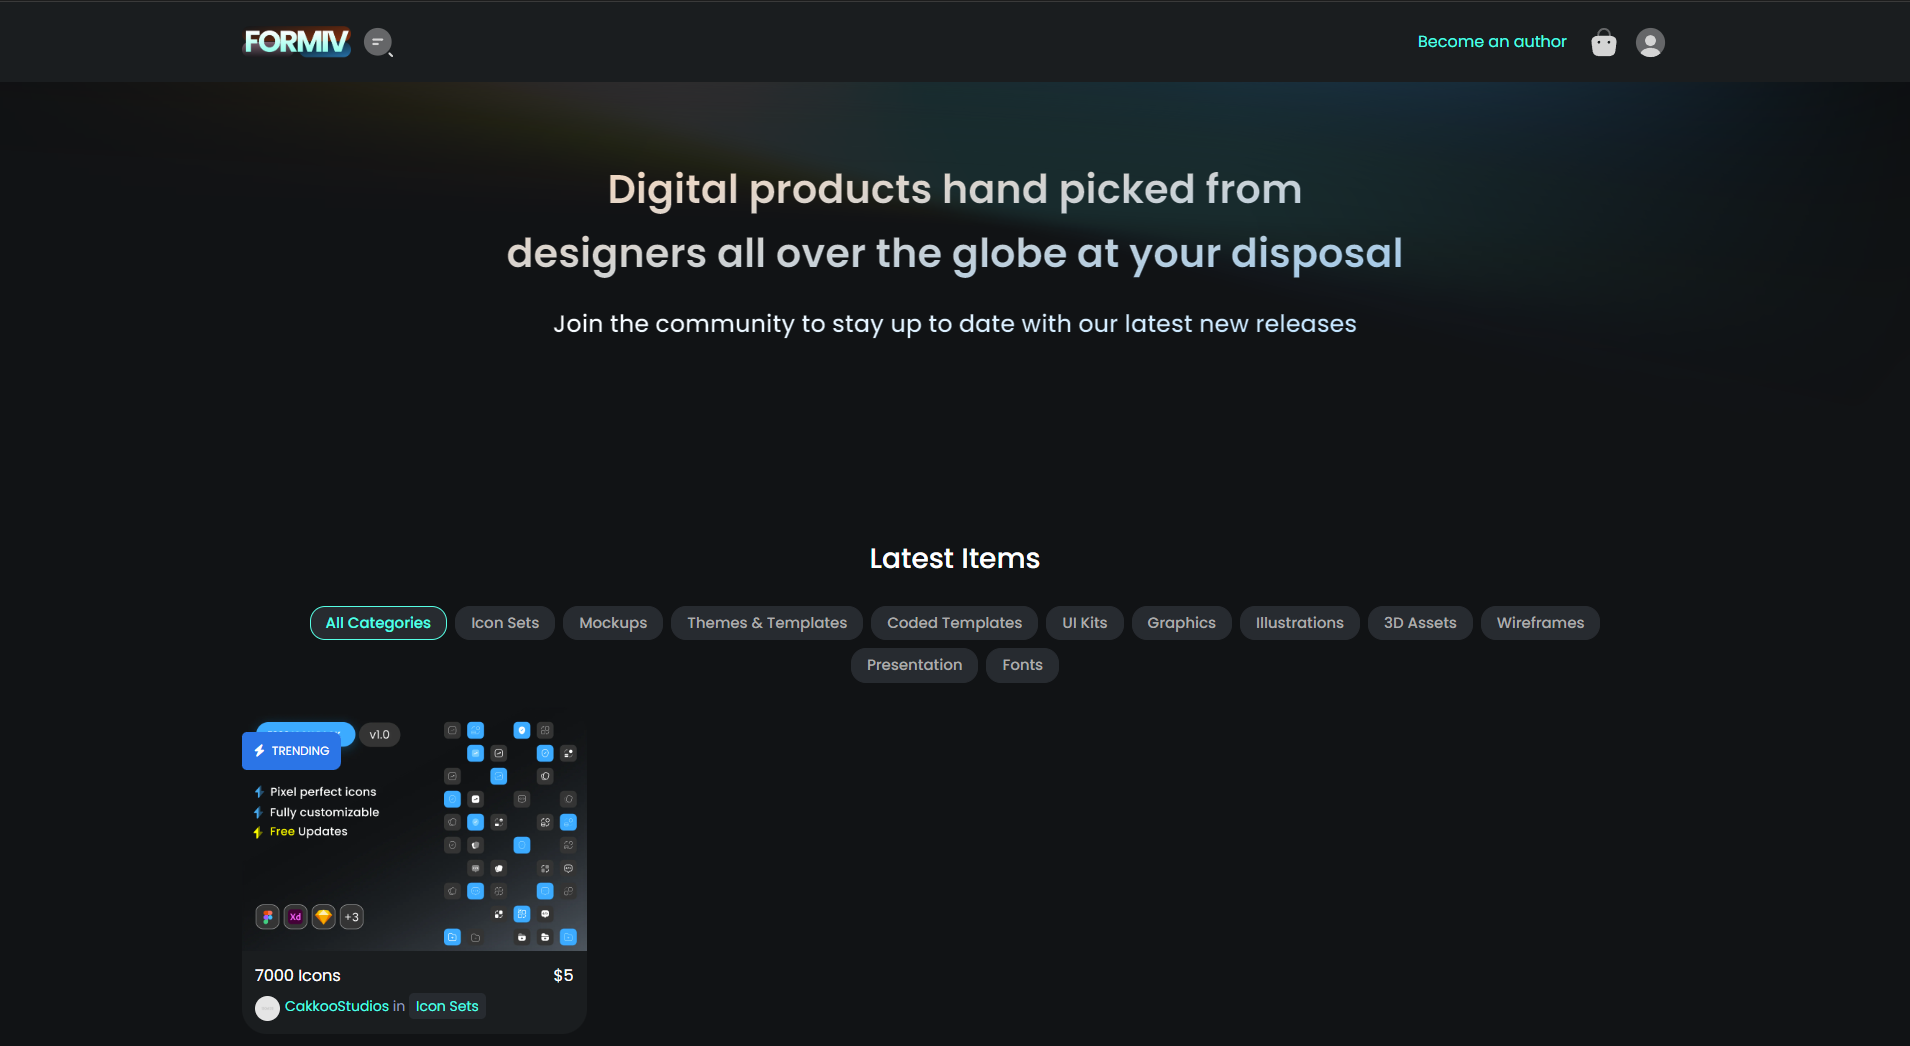Filter by Icon Sets category
This screenshot has height=1046, width=1910.
point(505,623)
